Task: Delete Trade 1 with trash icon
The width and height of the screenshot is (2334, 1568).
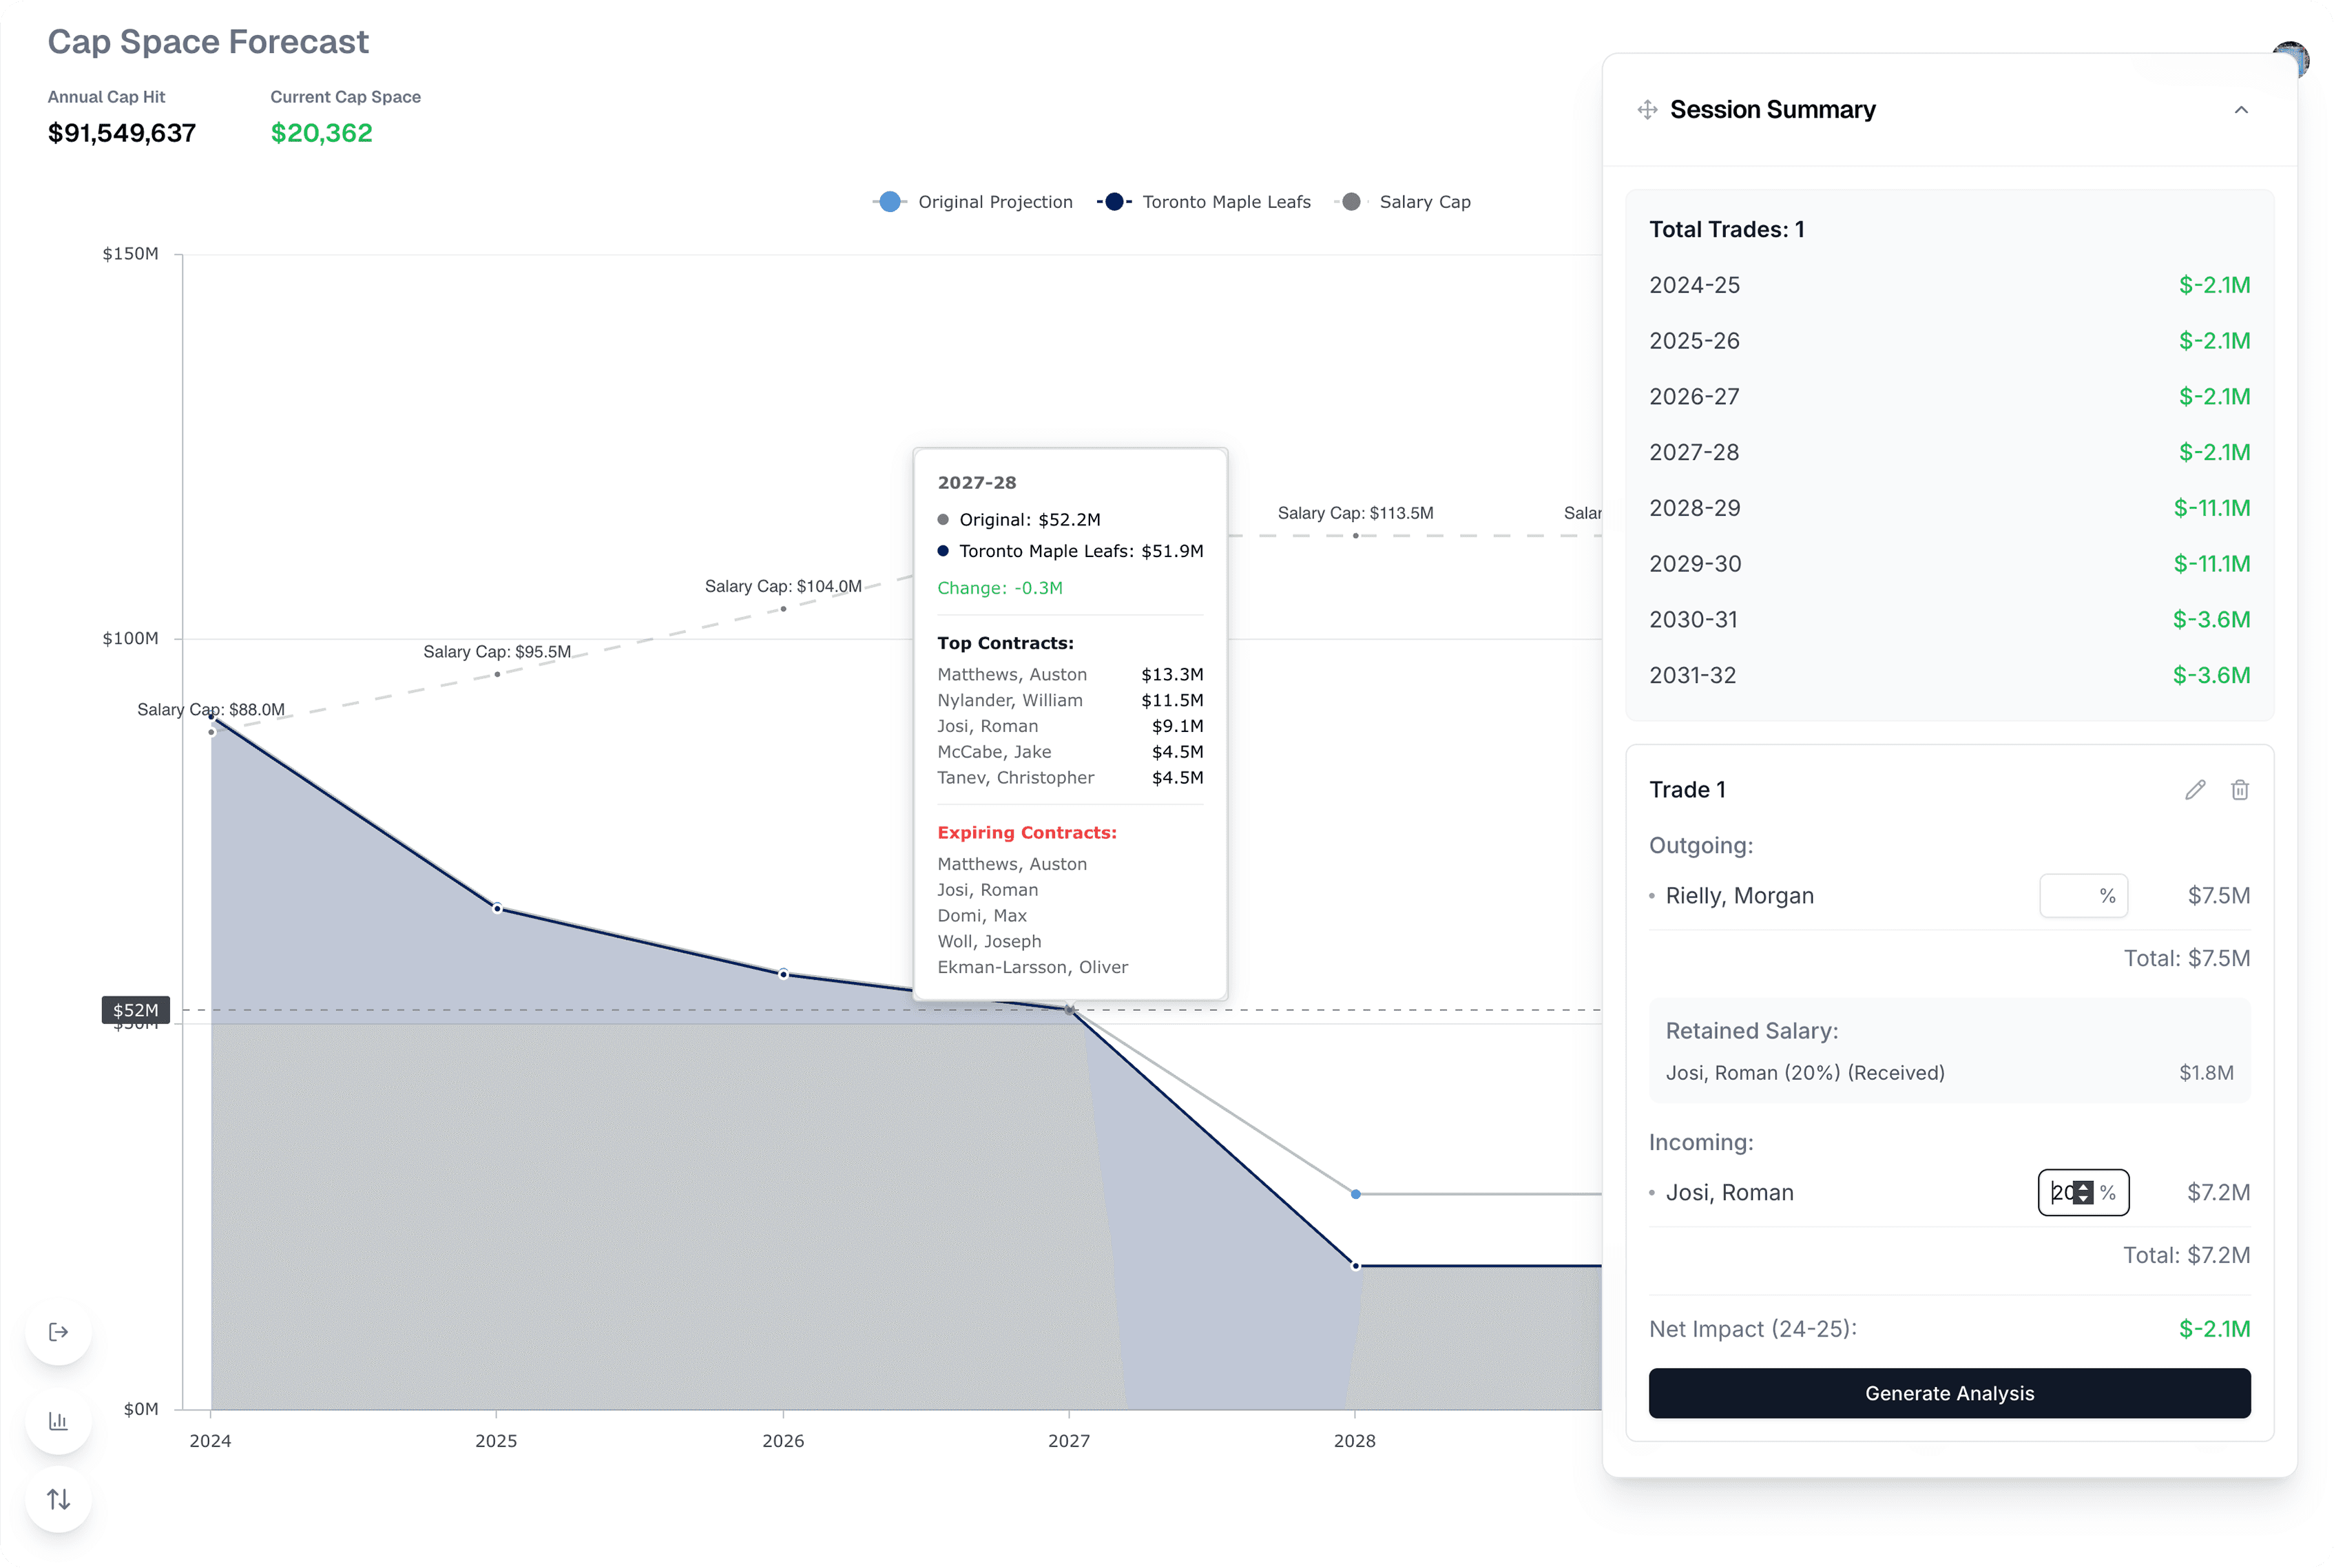Action: coord(2240,790)
